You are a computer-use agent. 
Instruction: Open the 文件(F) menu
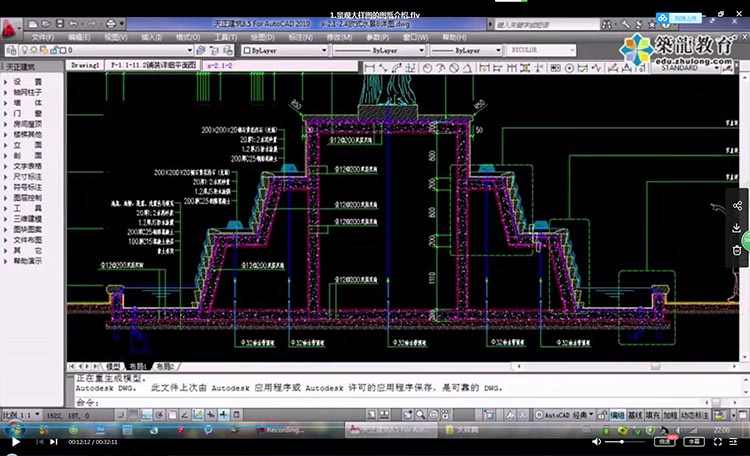pos(43,36)
